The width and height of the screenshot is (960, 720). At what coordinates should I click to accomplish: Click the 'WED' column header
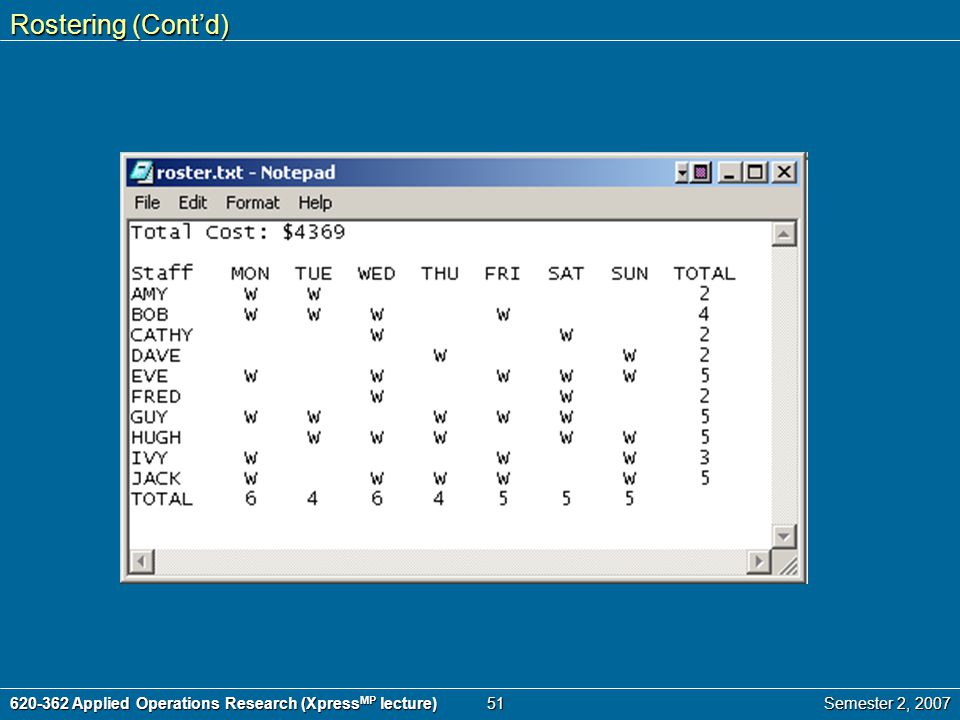(377, 274)
